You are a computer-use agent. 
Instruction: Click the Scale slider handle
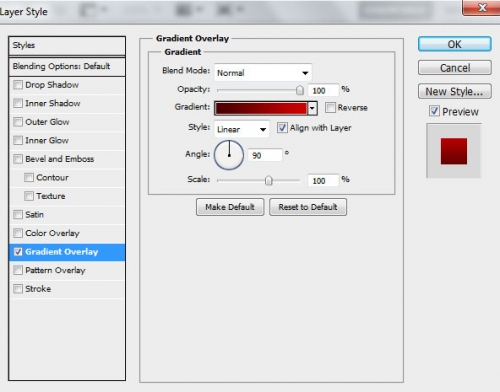click(x=268, y=180)
